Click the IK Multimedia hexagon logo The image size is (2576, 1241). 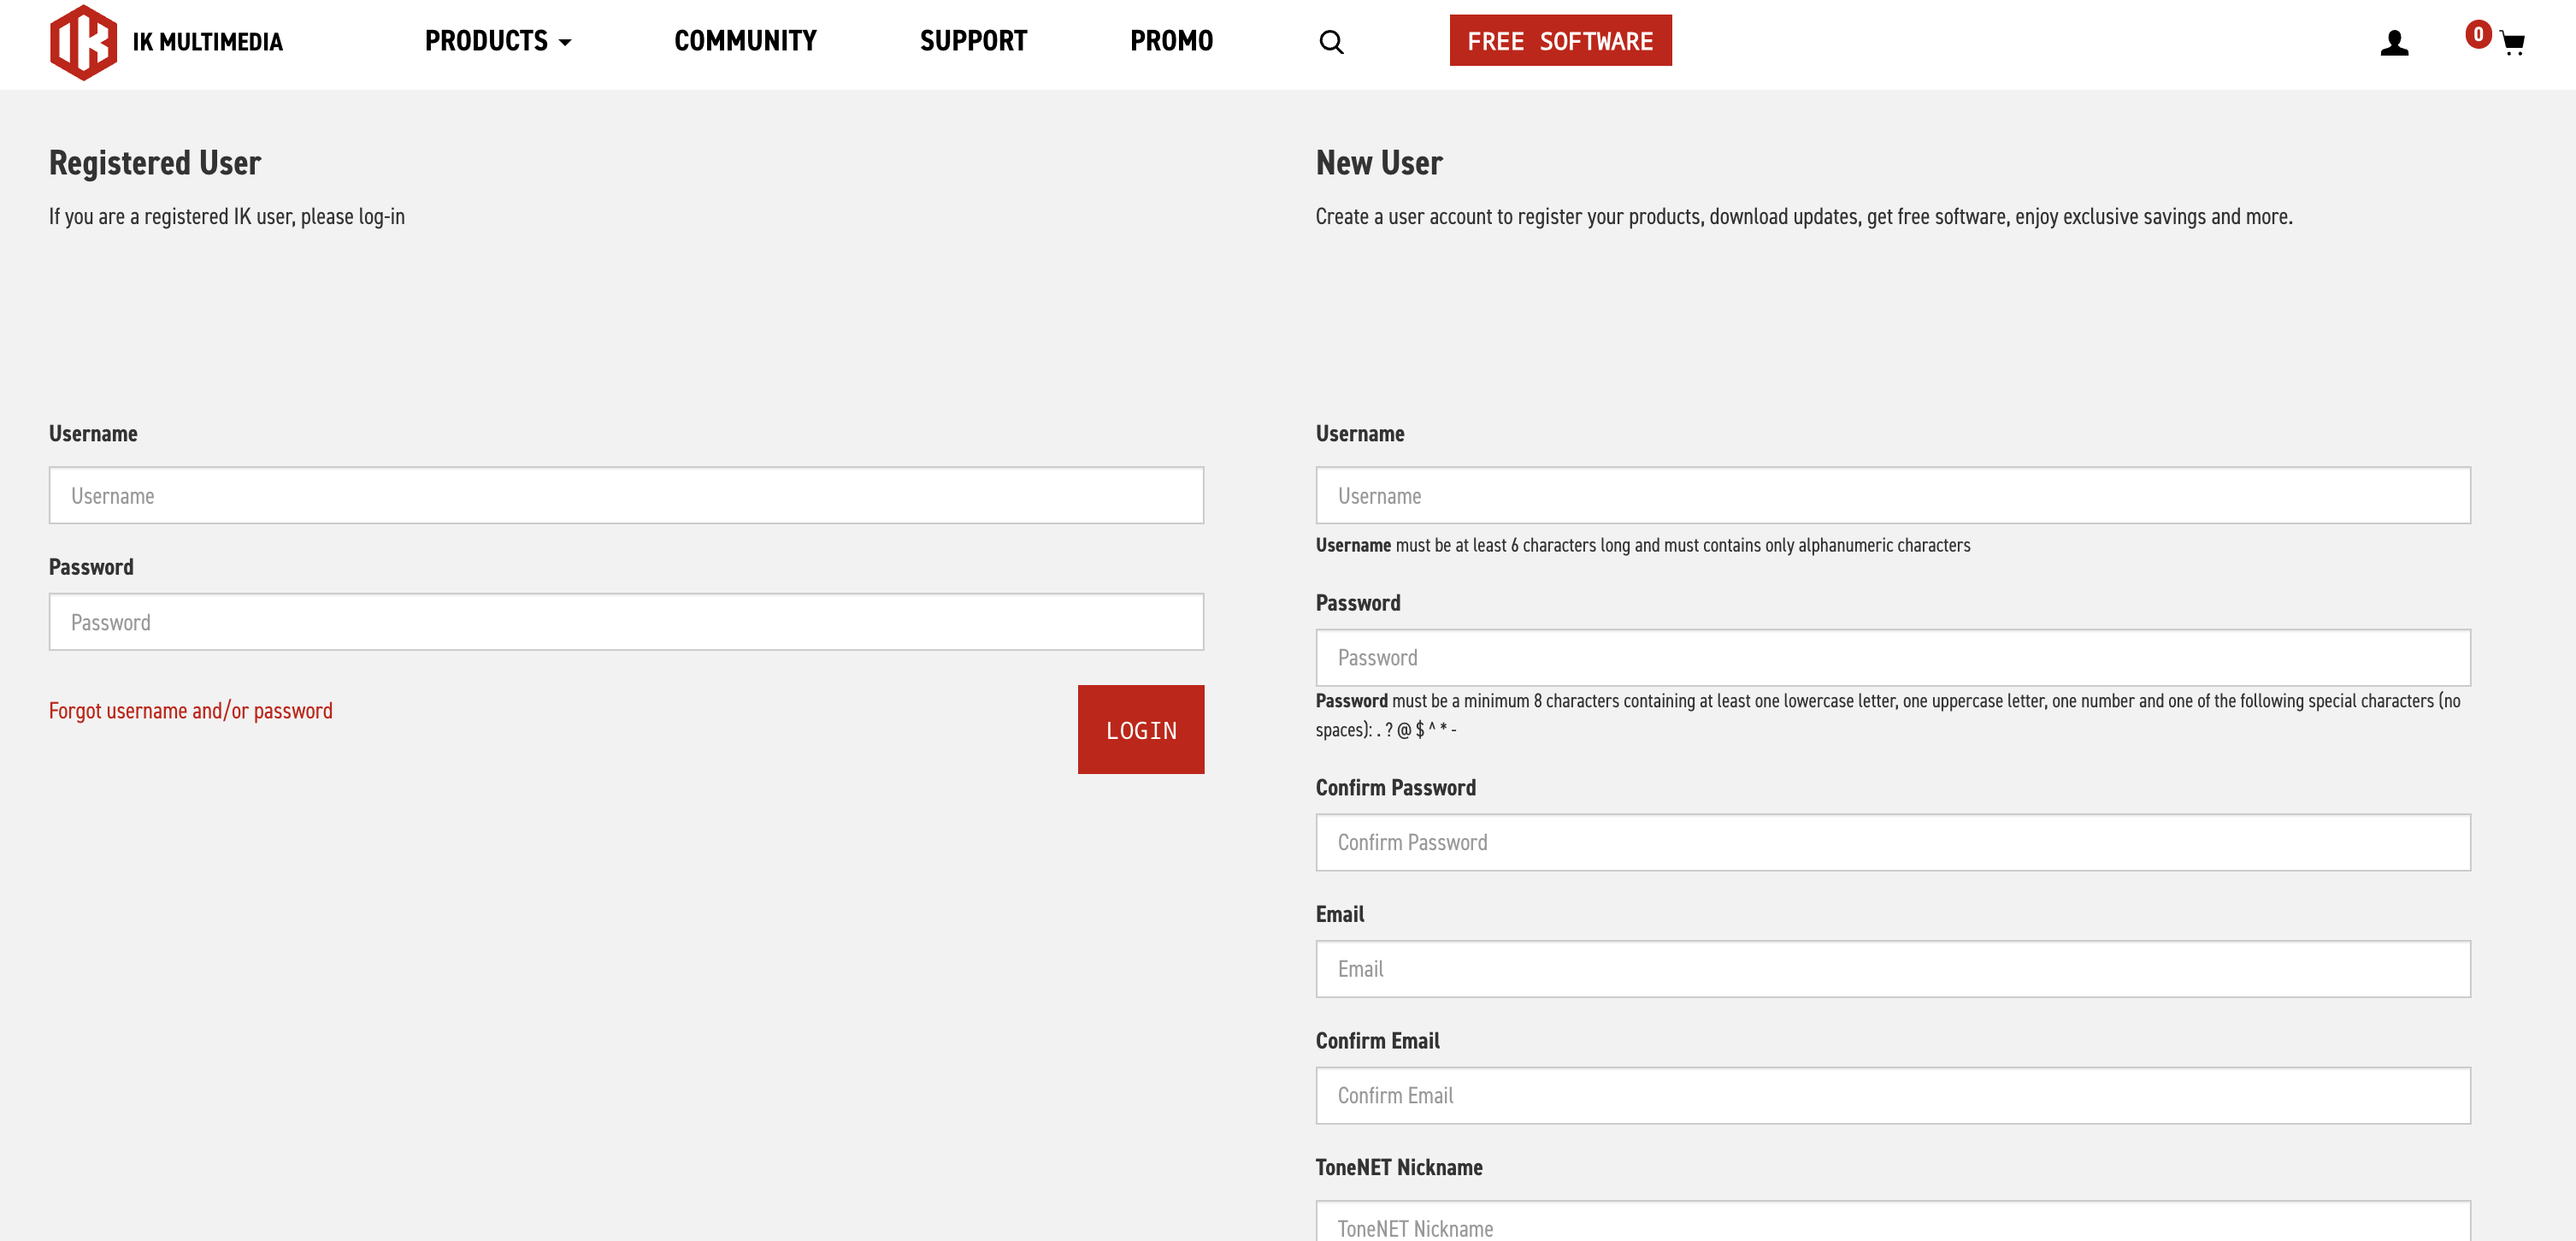84,42
